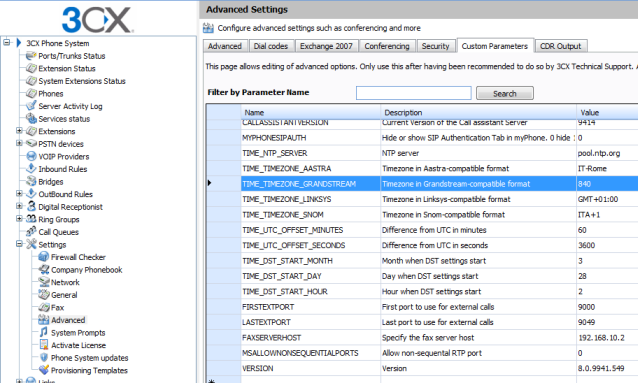Click the Ports/Trunks Status icon
This screenshot has width=638, height=383.
31,56
